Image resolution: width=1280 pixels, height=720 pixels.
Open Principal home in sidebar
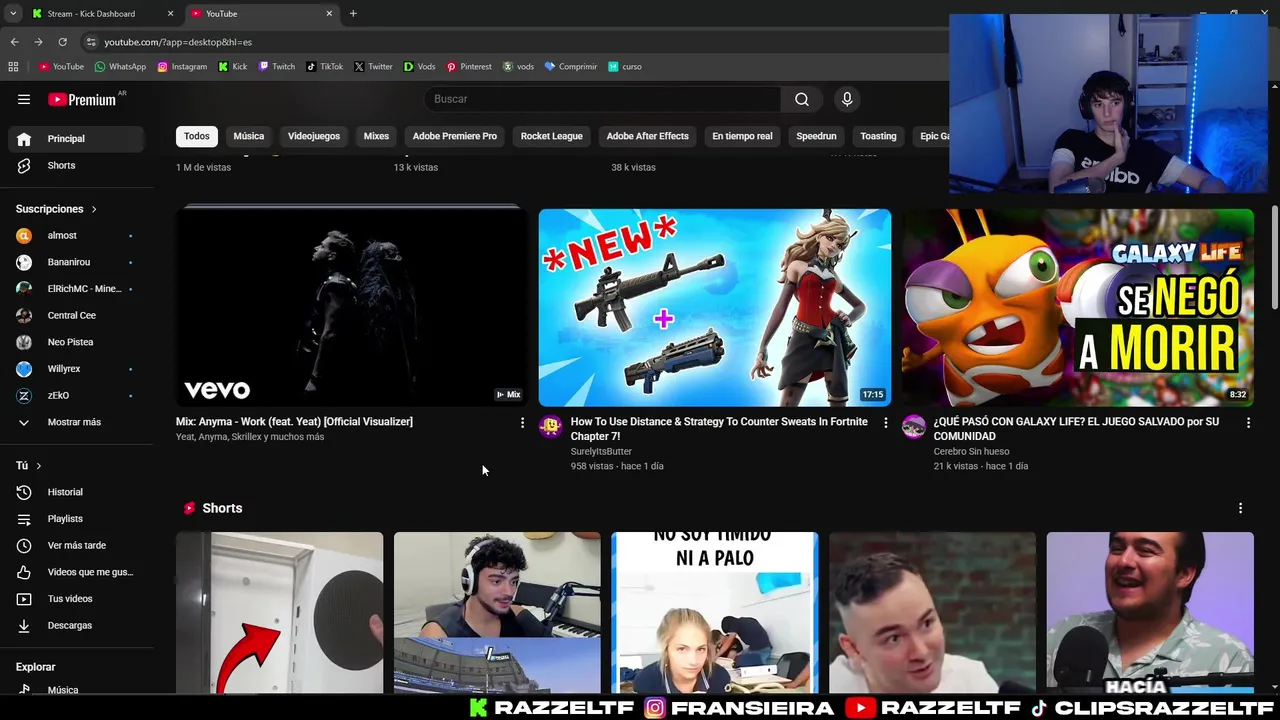(77, 138)
